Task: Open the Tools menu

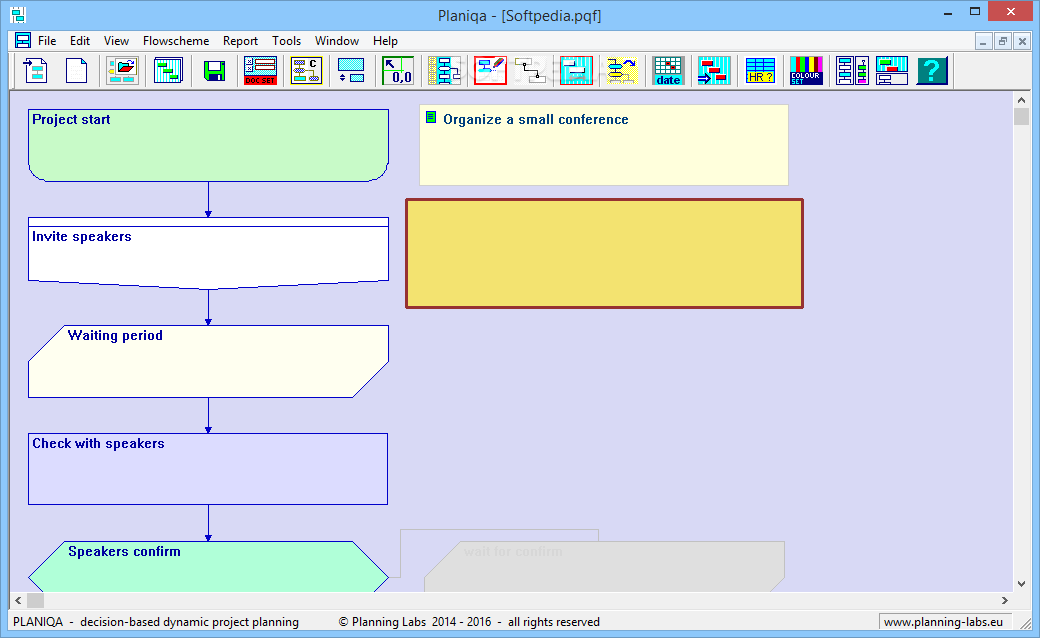Action: (x=287, y=40)
